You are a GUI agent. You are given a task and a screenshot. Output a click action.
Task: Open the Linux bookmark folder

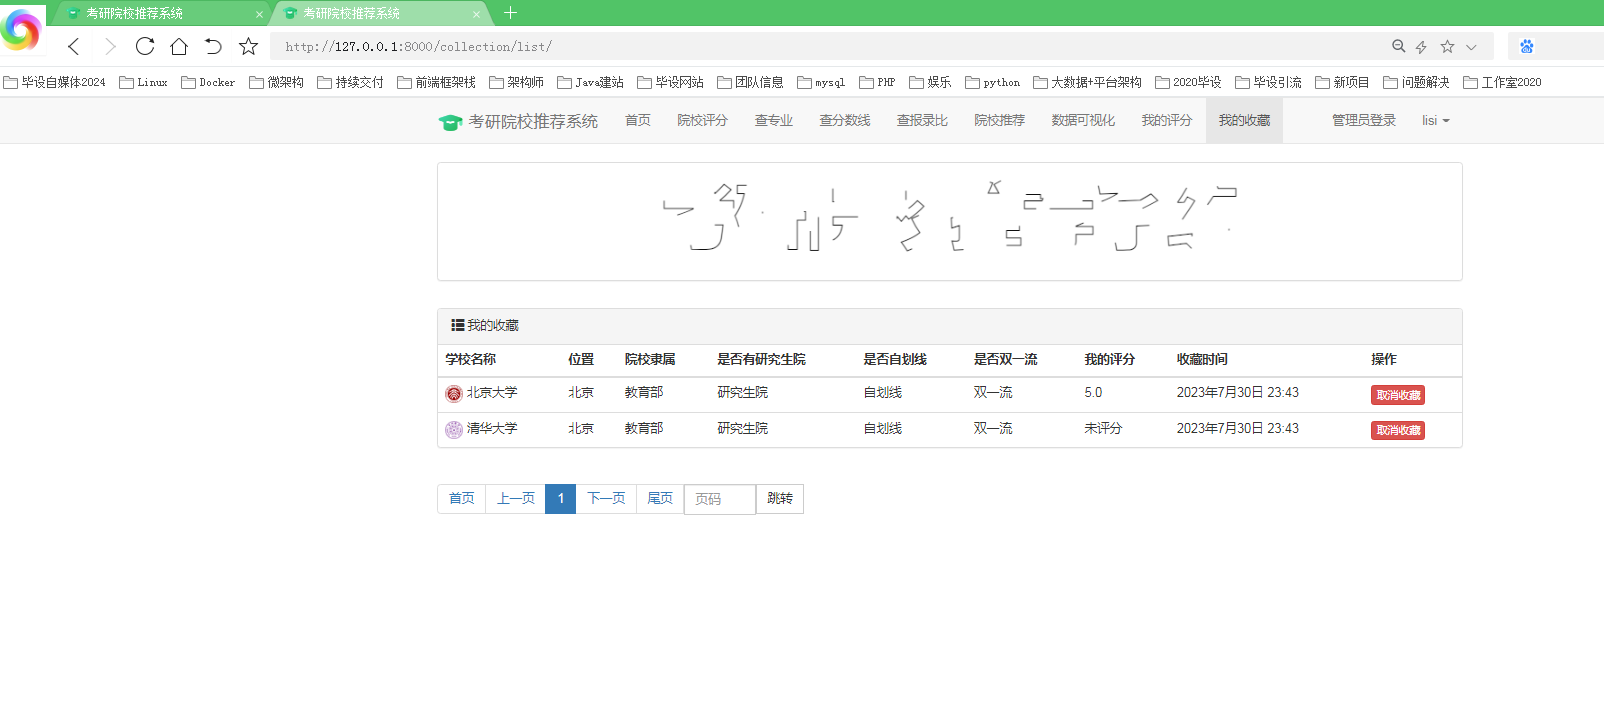pyautogui.click(x=143, y=82)
